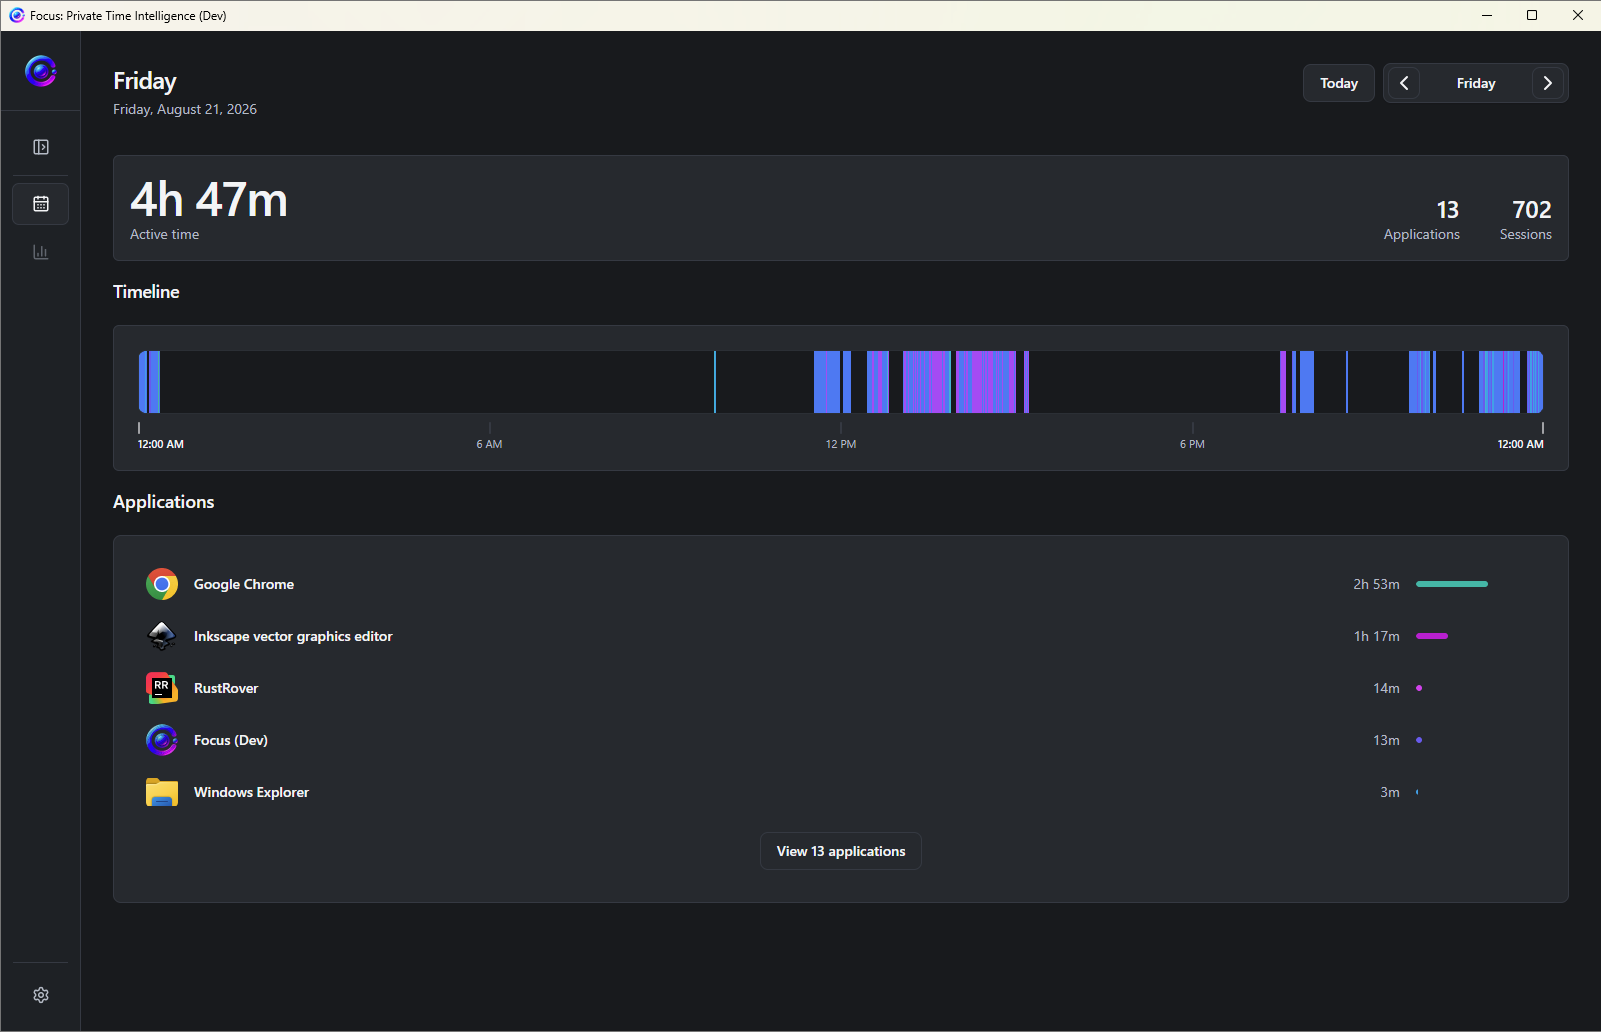Click the Inkscape app icon
This screenshot has width=1601, height=1032.
coord(162,636)
